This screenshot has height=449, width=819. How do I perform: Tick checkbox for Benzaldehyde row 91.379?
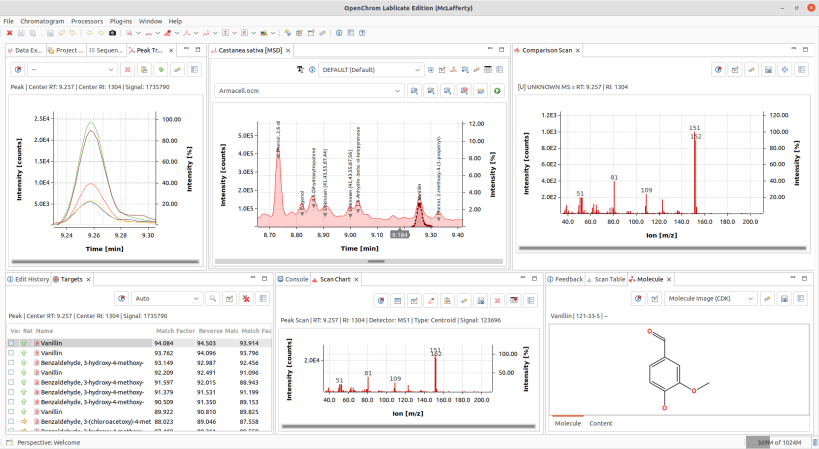pyautogui.click(x=11, y=392)
